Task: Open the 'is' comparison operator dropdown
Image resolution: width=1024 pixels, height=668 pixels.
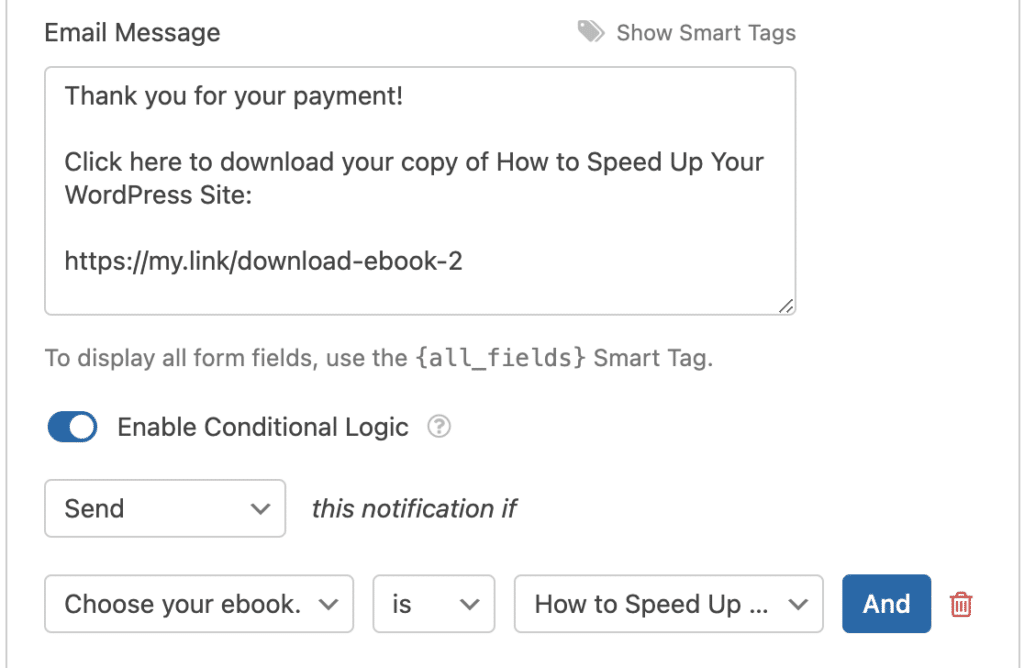Action: tap(434, 604)
